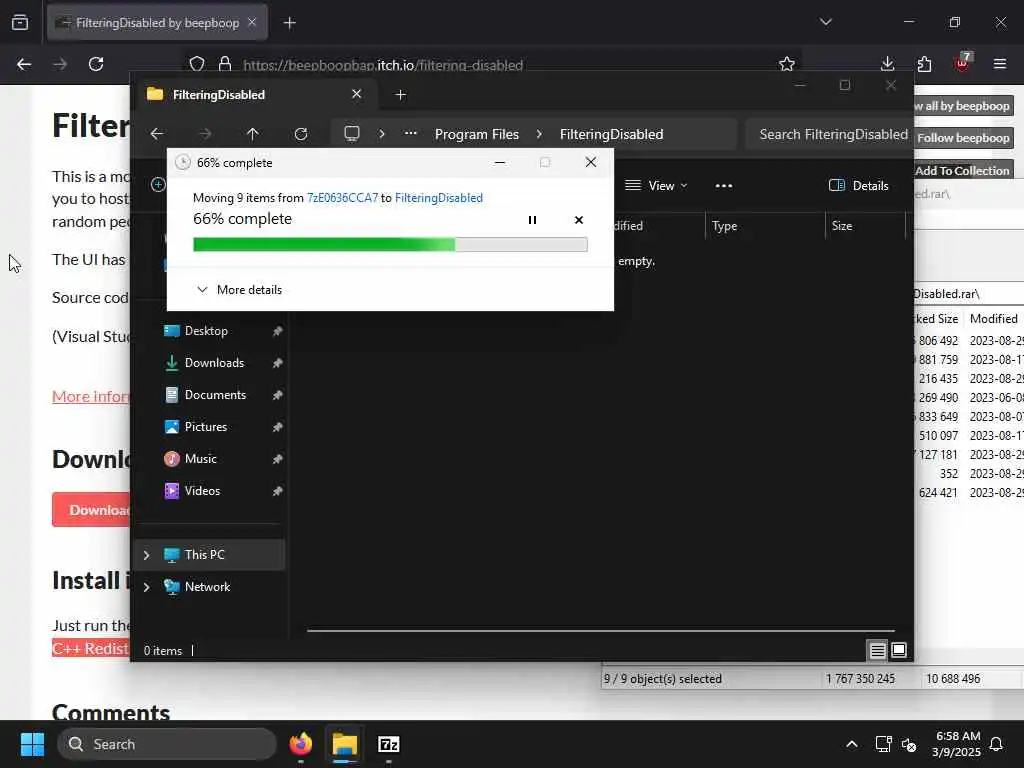1024x768 pixels.
Task: Close the FilteringDisabled Explorer tab
Action: (x=357, y=94)
